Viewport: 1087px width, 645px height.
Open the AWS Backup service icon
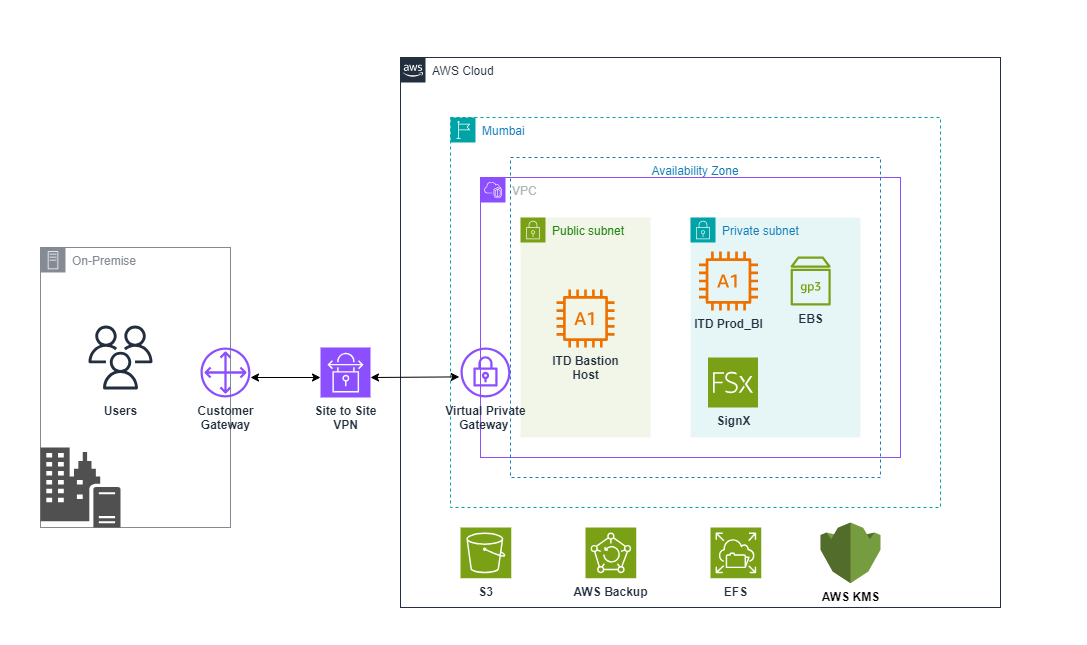click(610, 552)
